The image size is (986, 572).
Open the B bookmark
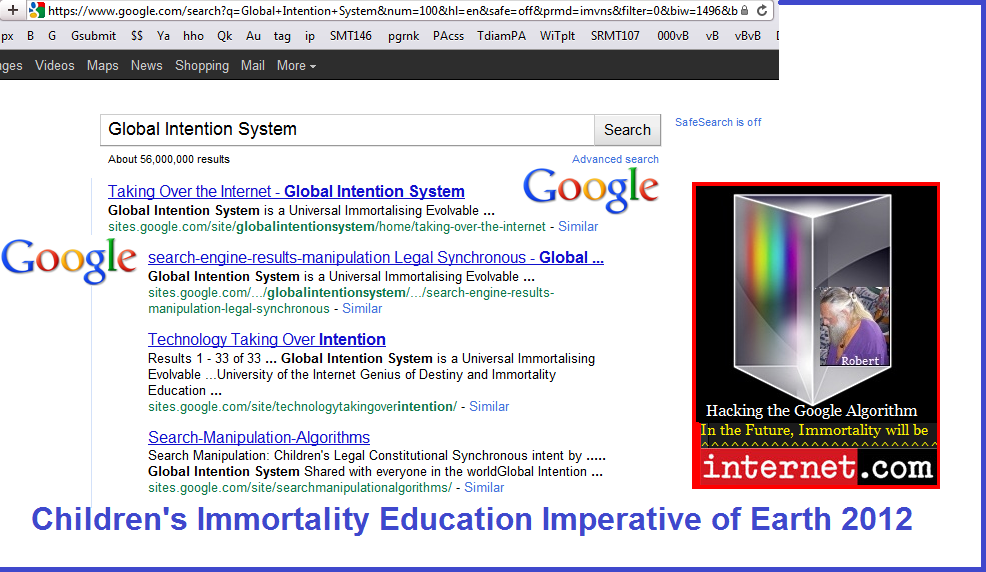pyautogui.click(x=30, y=36)
